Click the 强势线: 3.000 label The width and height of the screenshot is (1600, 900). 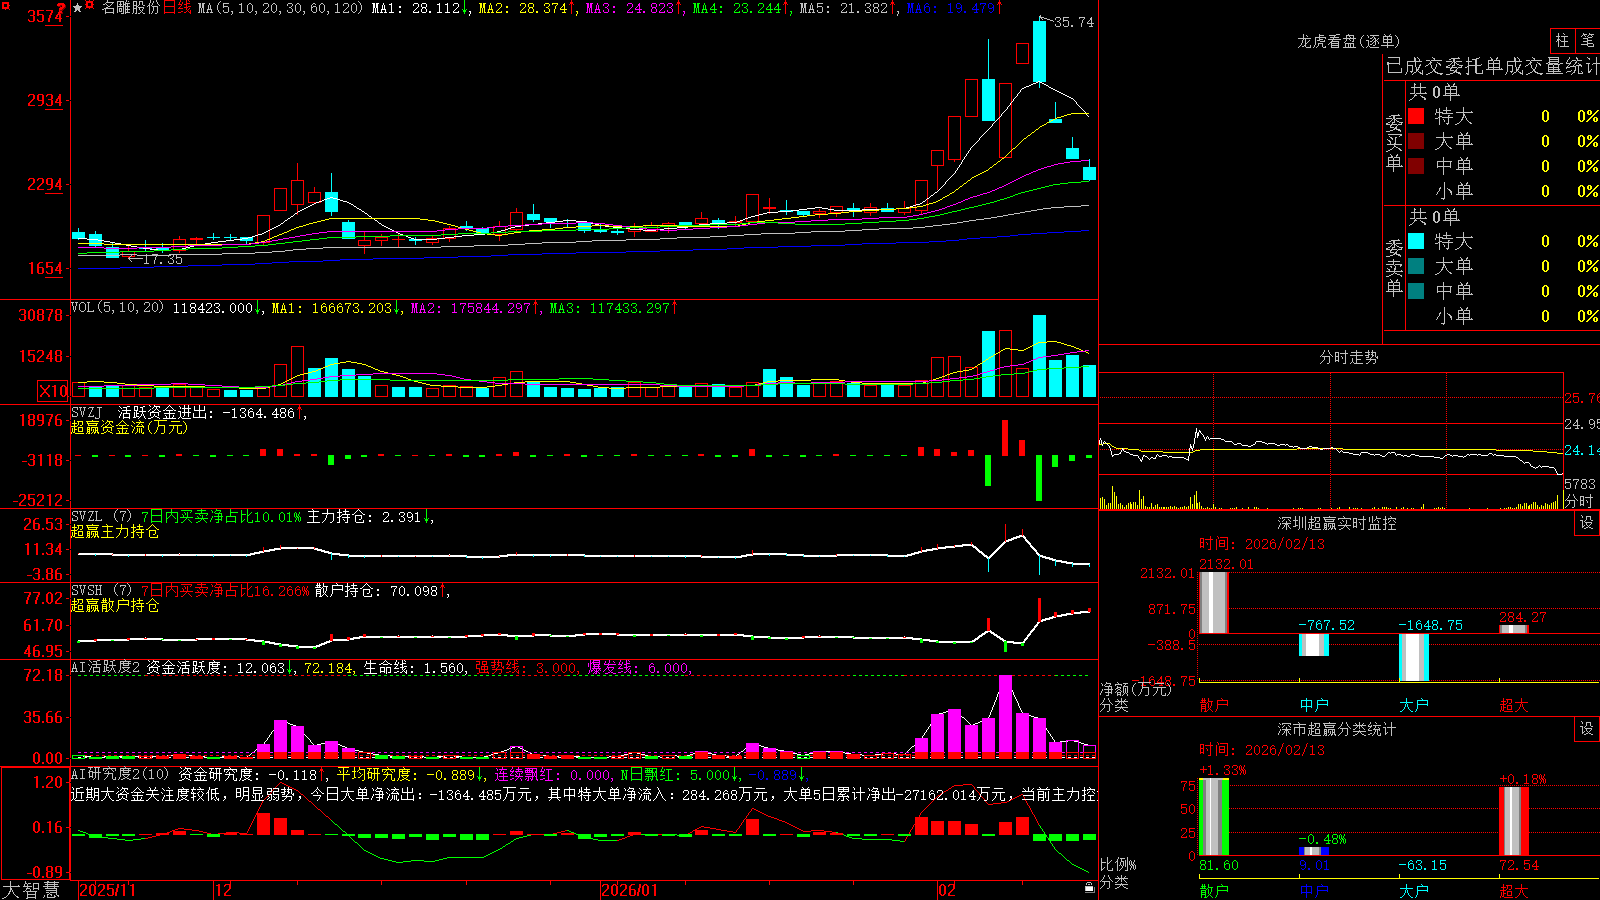(526, 668)
